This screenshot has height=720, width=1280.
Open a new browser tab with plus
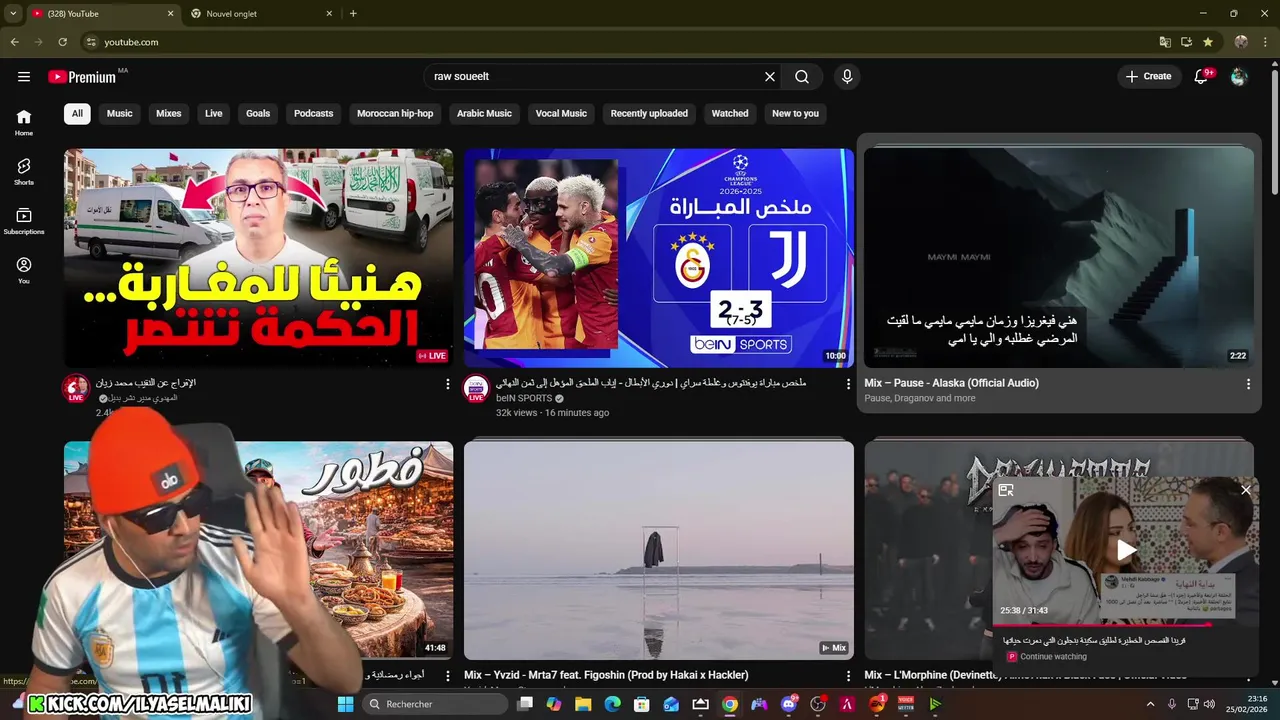tap(353, 13)
